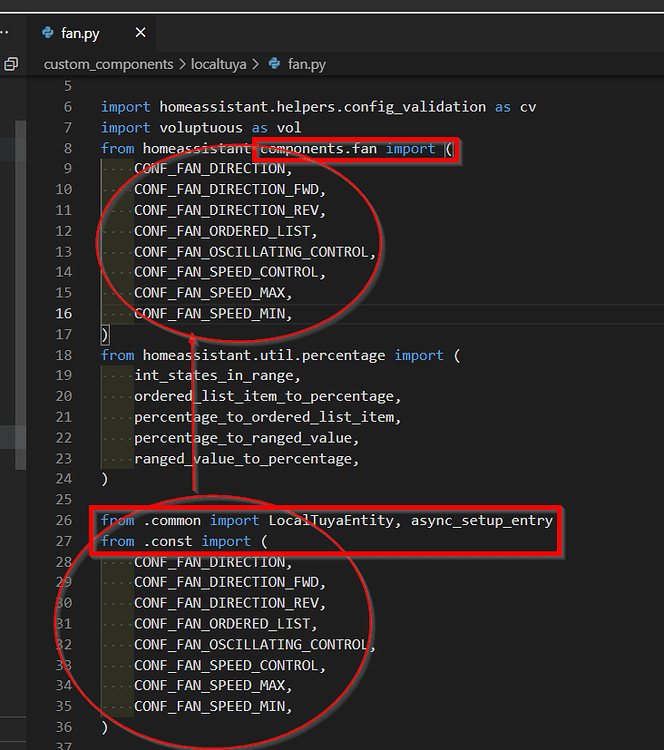Screen dimensions: 664x750
Task: Open the sidebar's three-dot more actions menu
Action: click(5, 33)
